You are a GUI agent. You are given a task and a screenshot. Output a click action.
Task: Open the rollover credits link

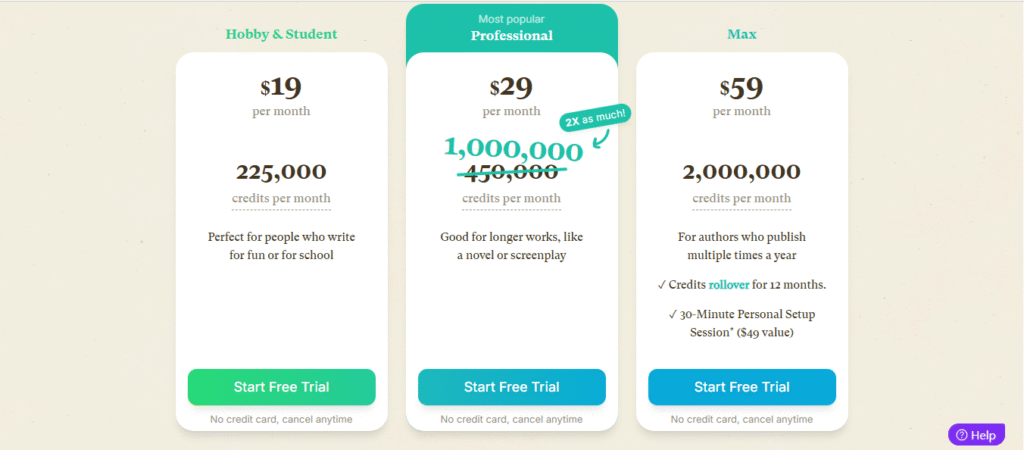(x=729, y=285)
